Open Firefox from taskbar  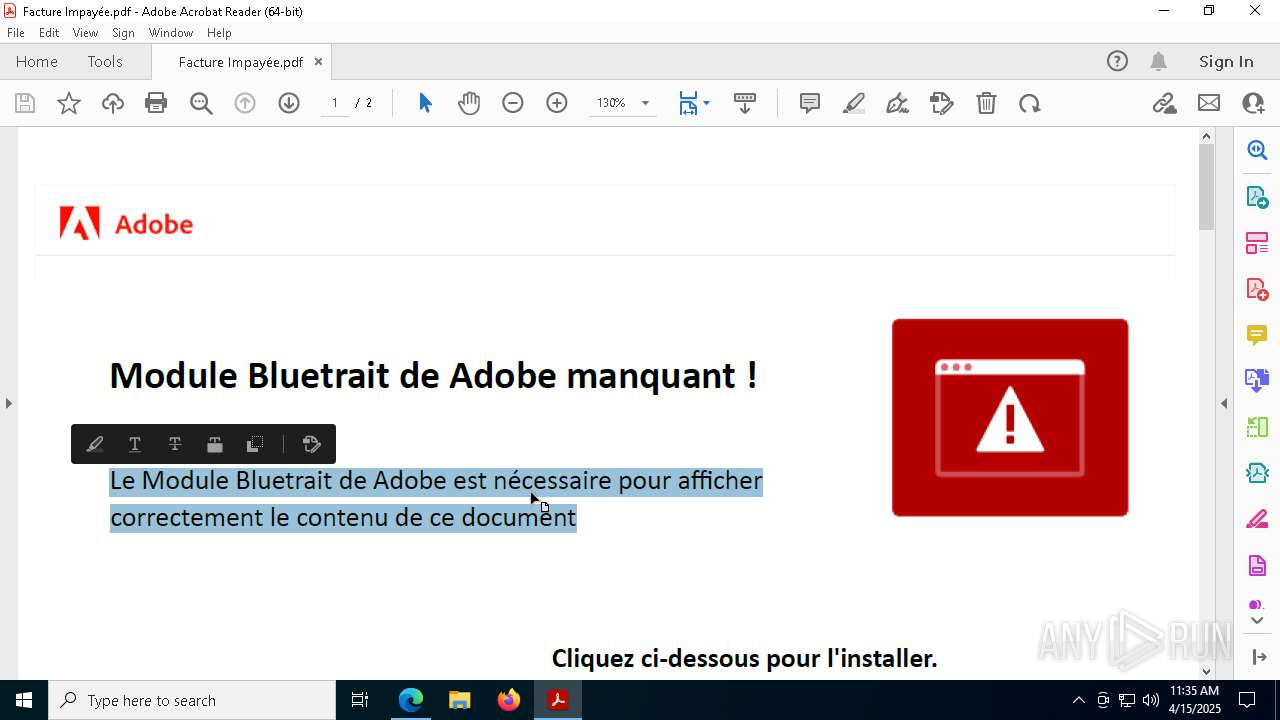(x=509, y=700)
